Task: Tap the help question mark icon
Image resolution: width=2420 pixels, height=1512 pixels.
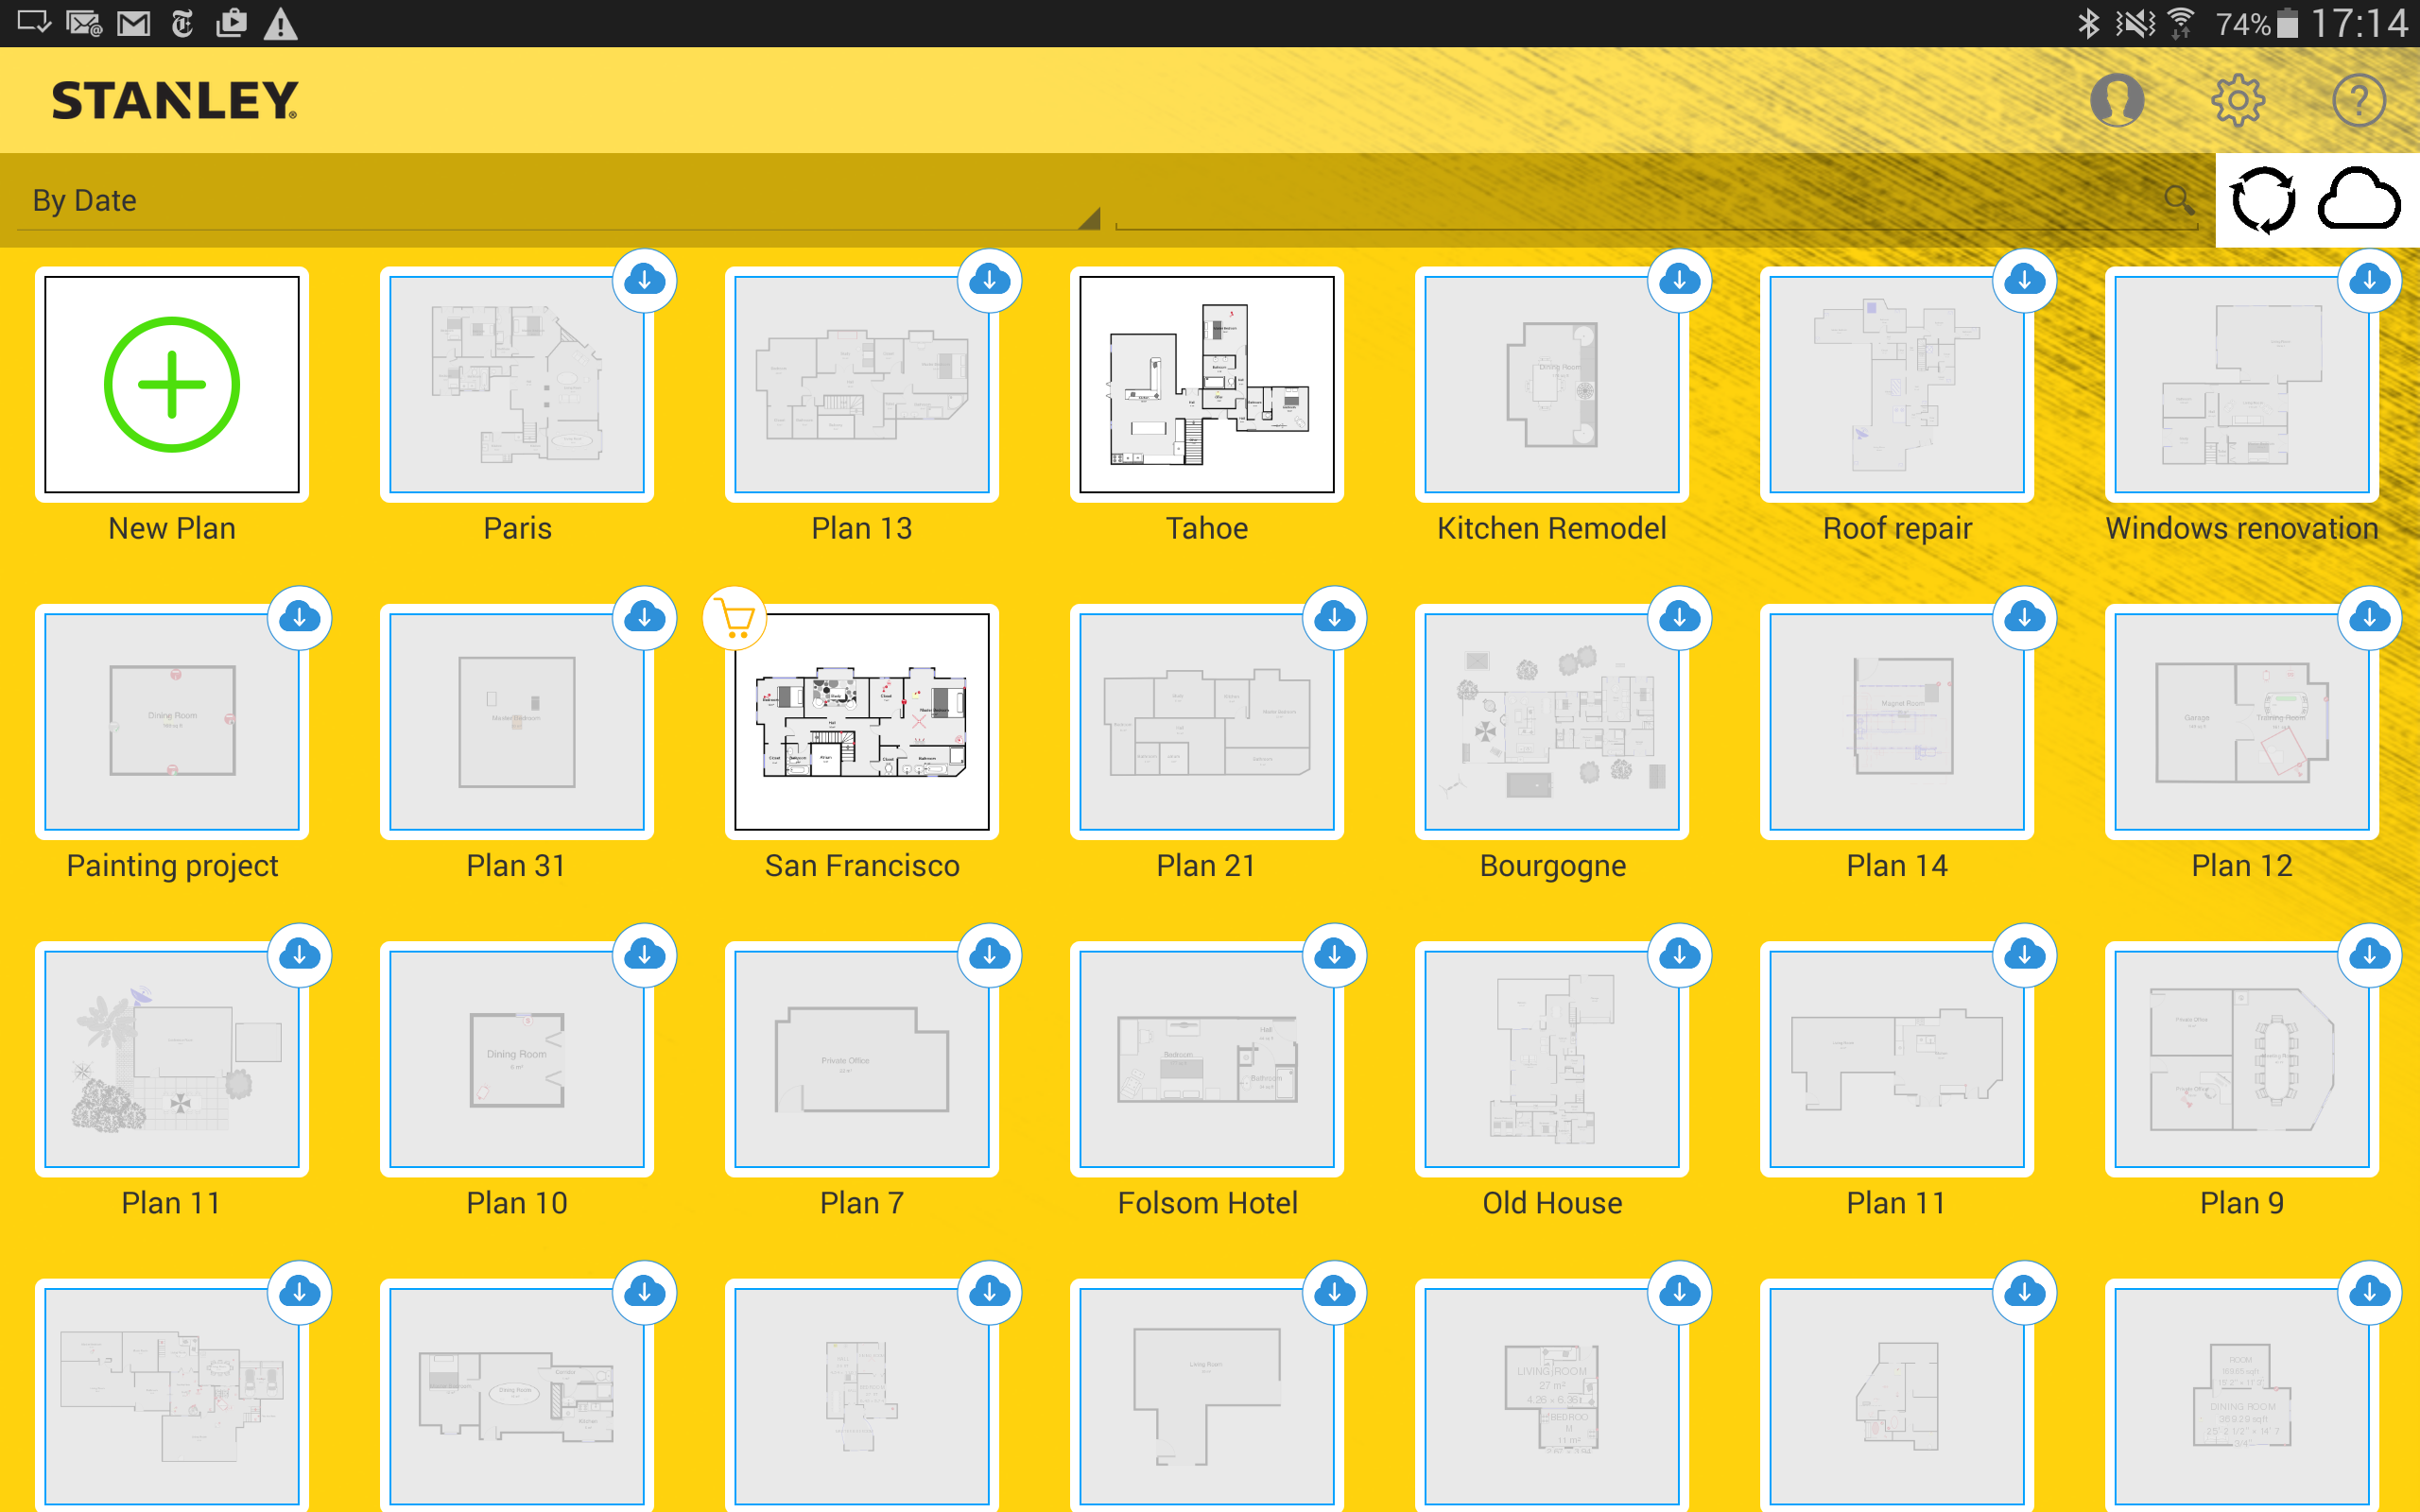Action: pos(2358,100)
